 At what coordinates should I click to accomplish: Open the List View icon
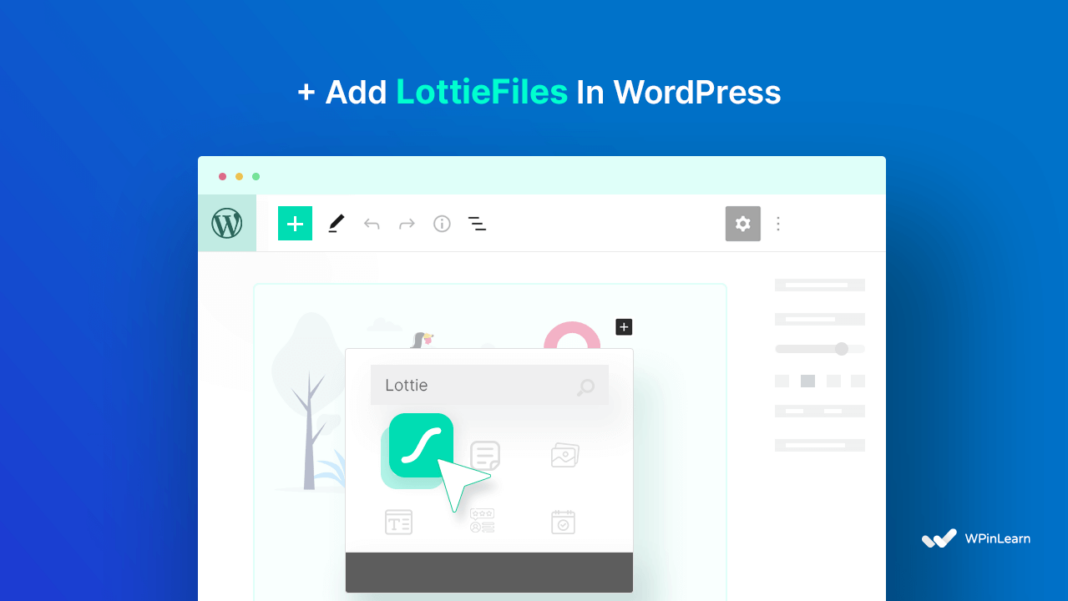(477, 223)
